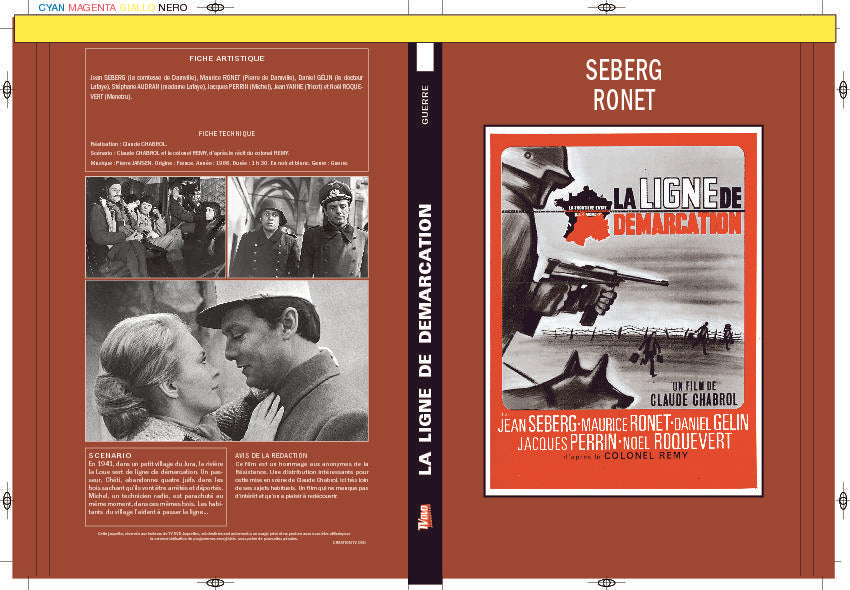This screenshot has width=850, height=590.
Task: Select the GIALLO color label
Action: [x=137, y=8]
